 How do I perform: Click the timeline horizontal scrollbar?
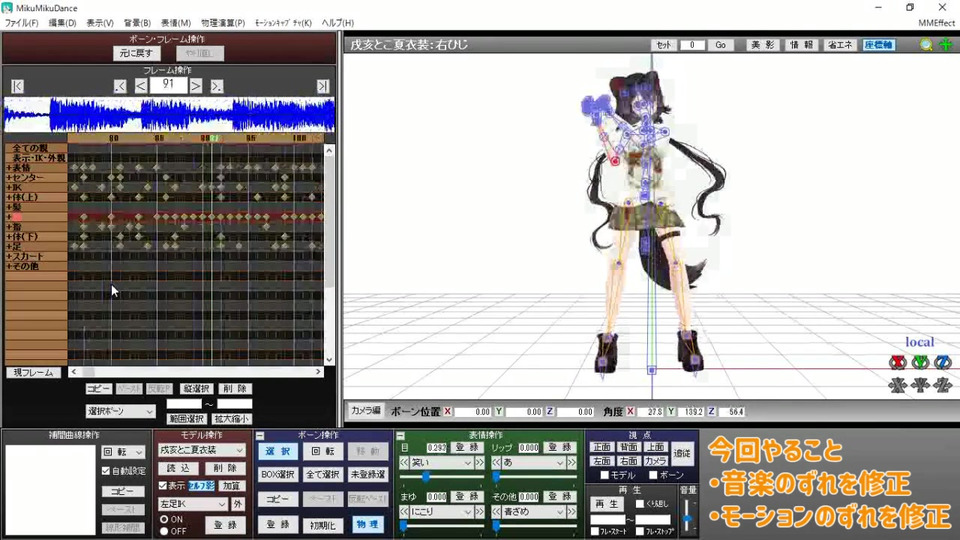coord(196,372)
